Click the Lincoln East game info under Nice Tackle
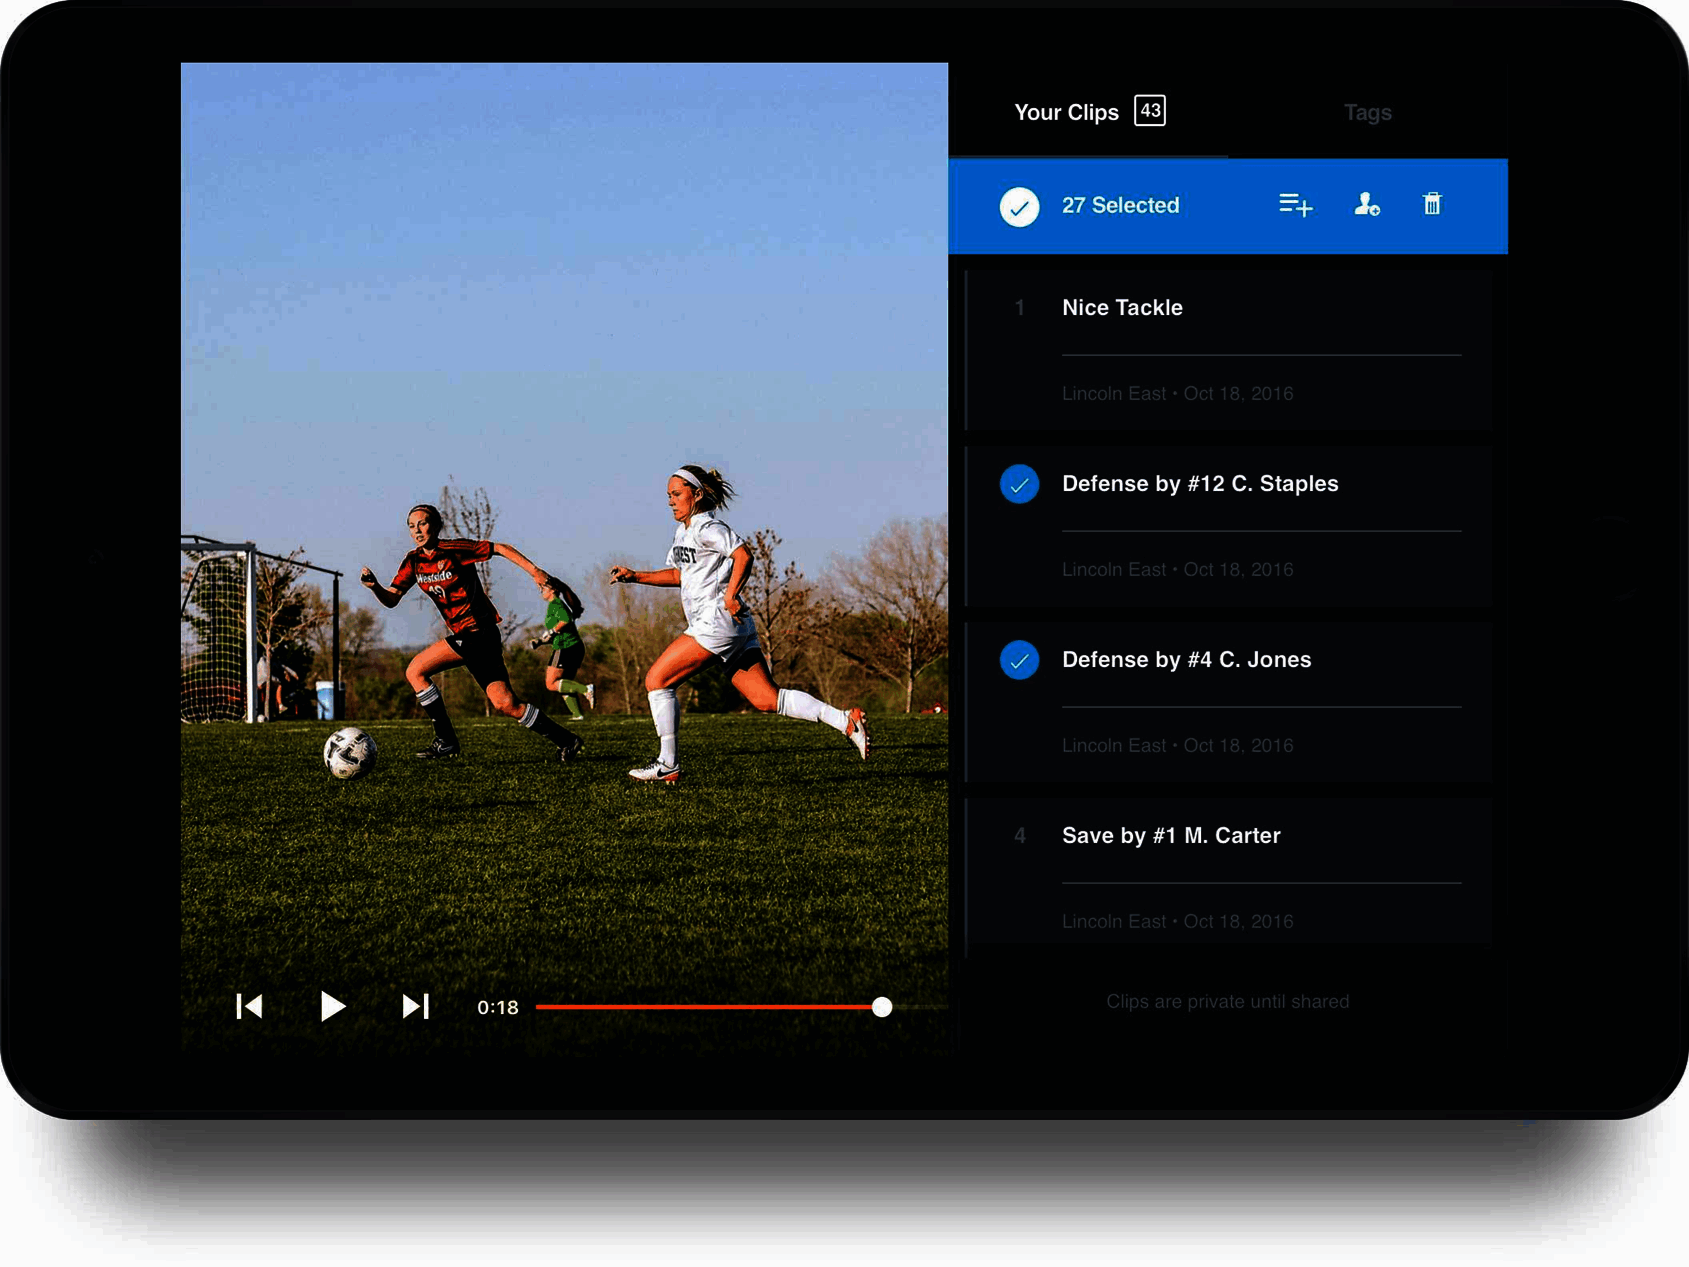Viewport: 1689px width, 1267px height. pyautogui.click(x=1177, y=393)
